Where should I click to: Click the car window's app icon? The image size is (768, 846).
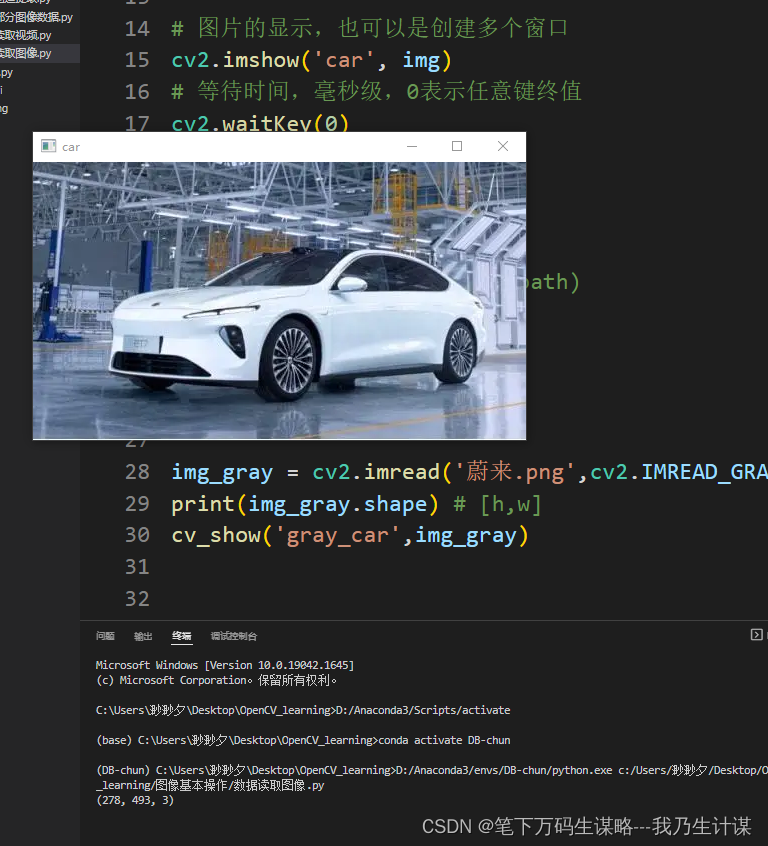(49, 146)
